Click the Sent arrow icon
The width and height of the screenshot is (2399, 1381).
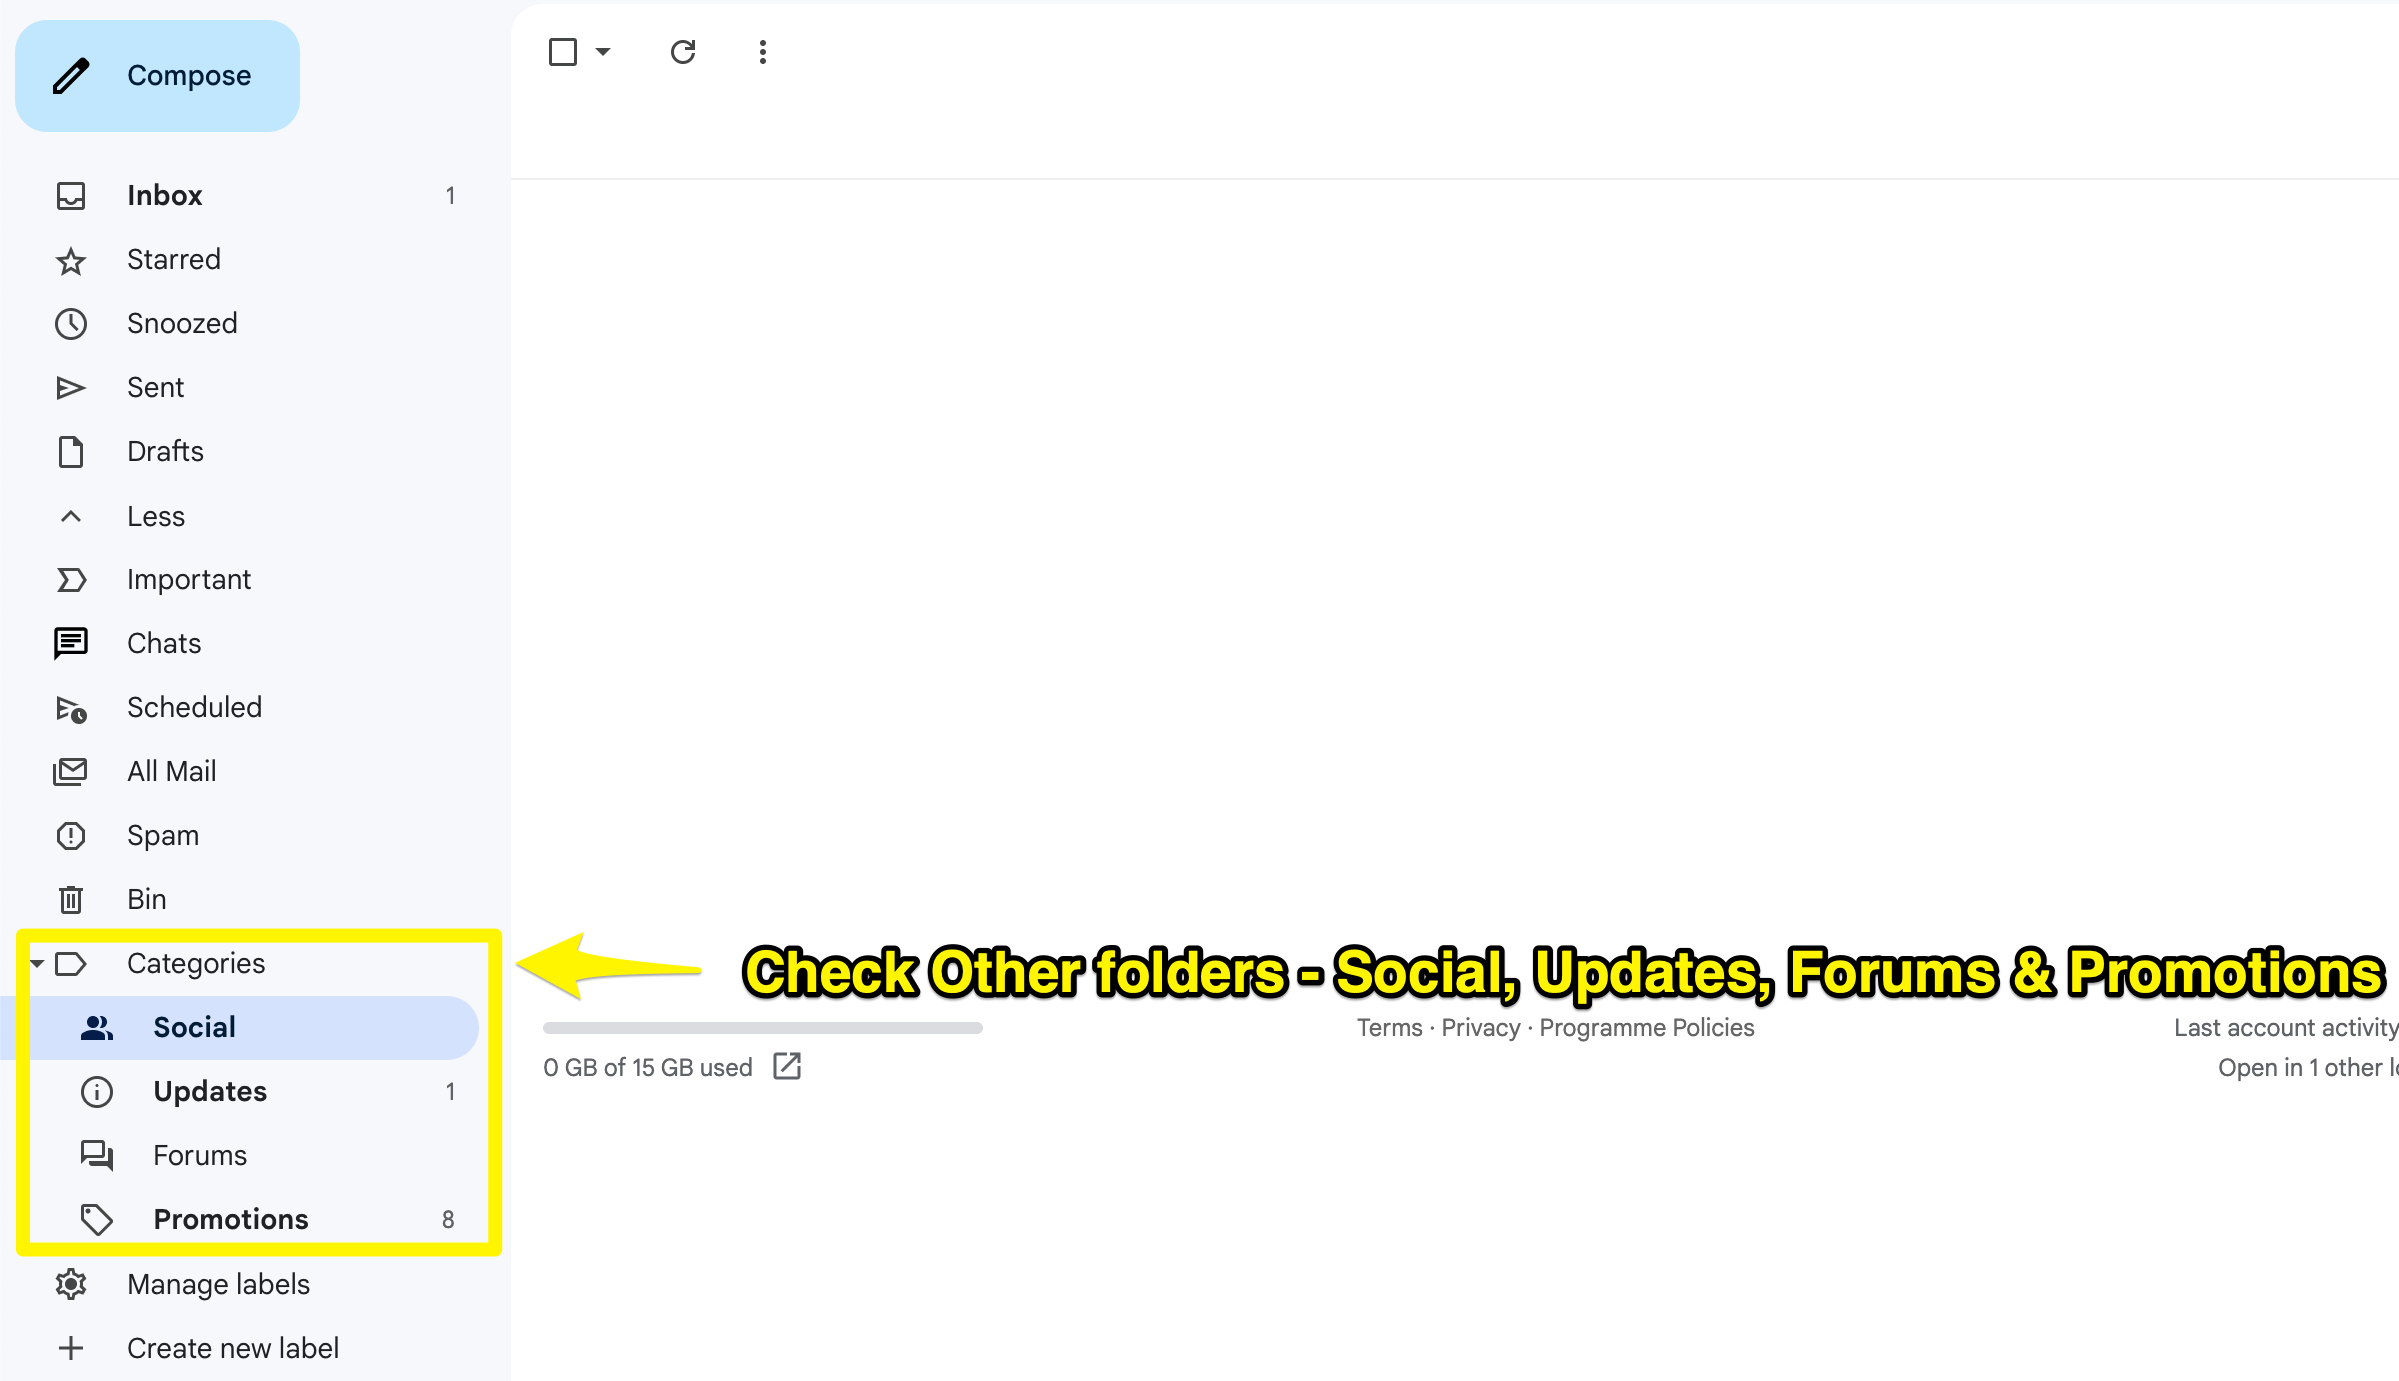(x=71, y=388)
